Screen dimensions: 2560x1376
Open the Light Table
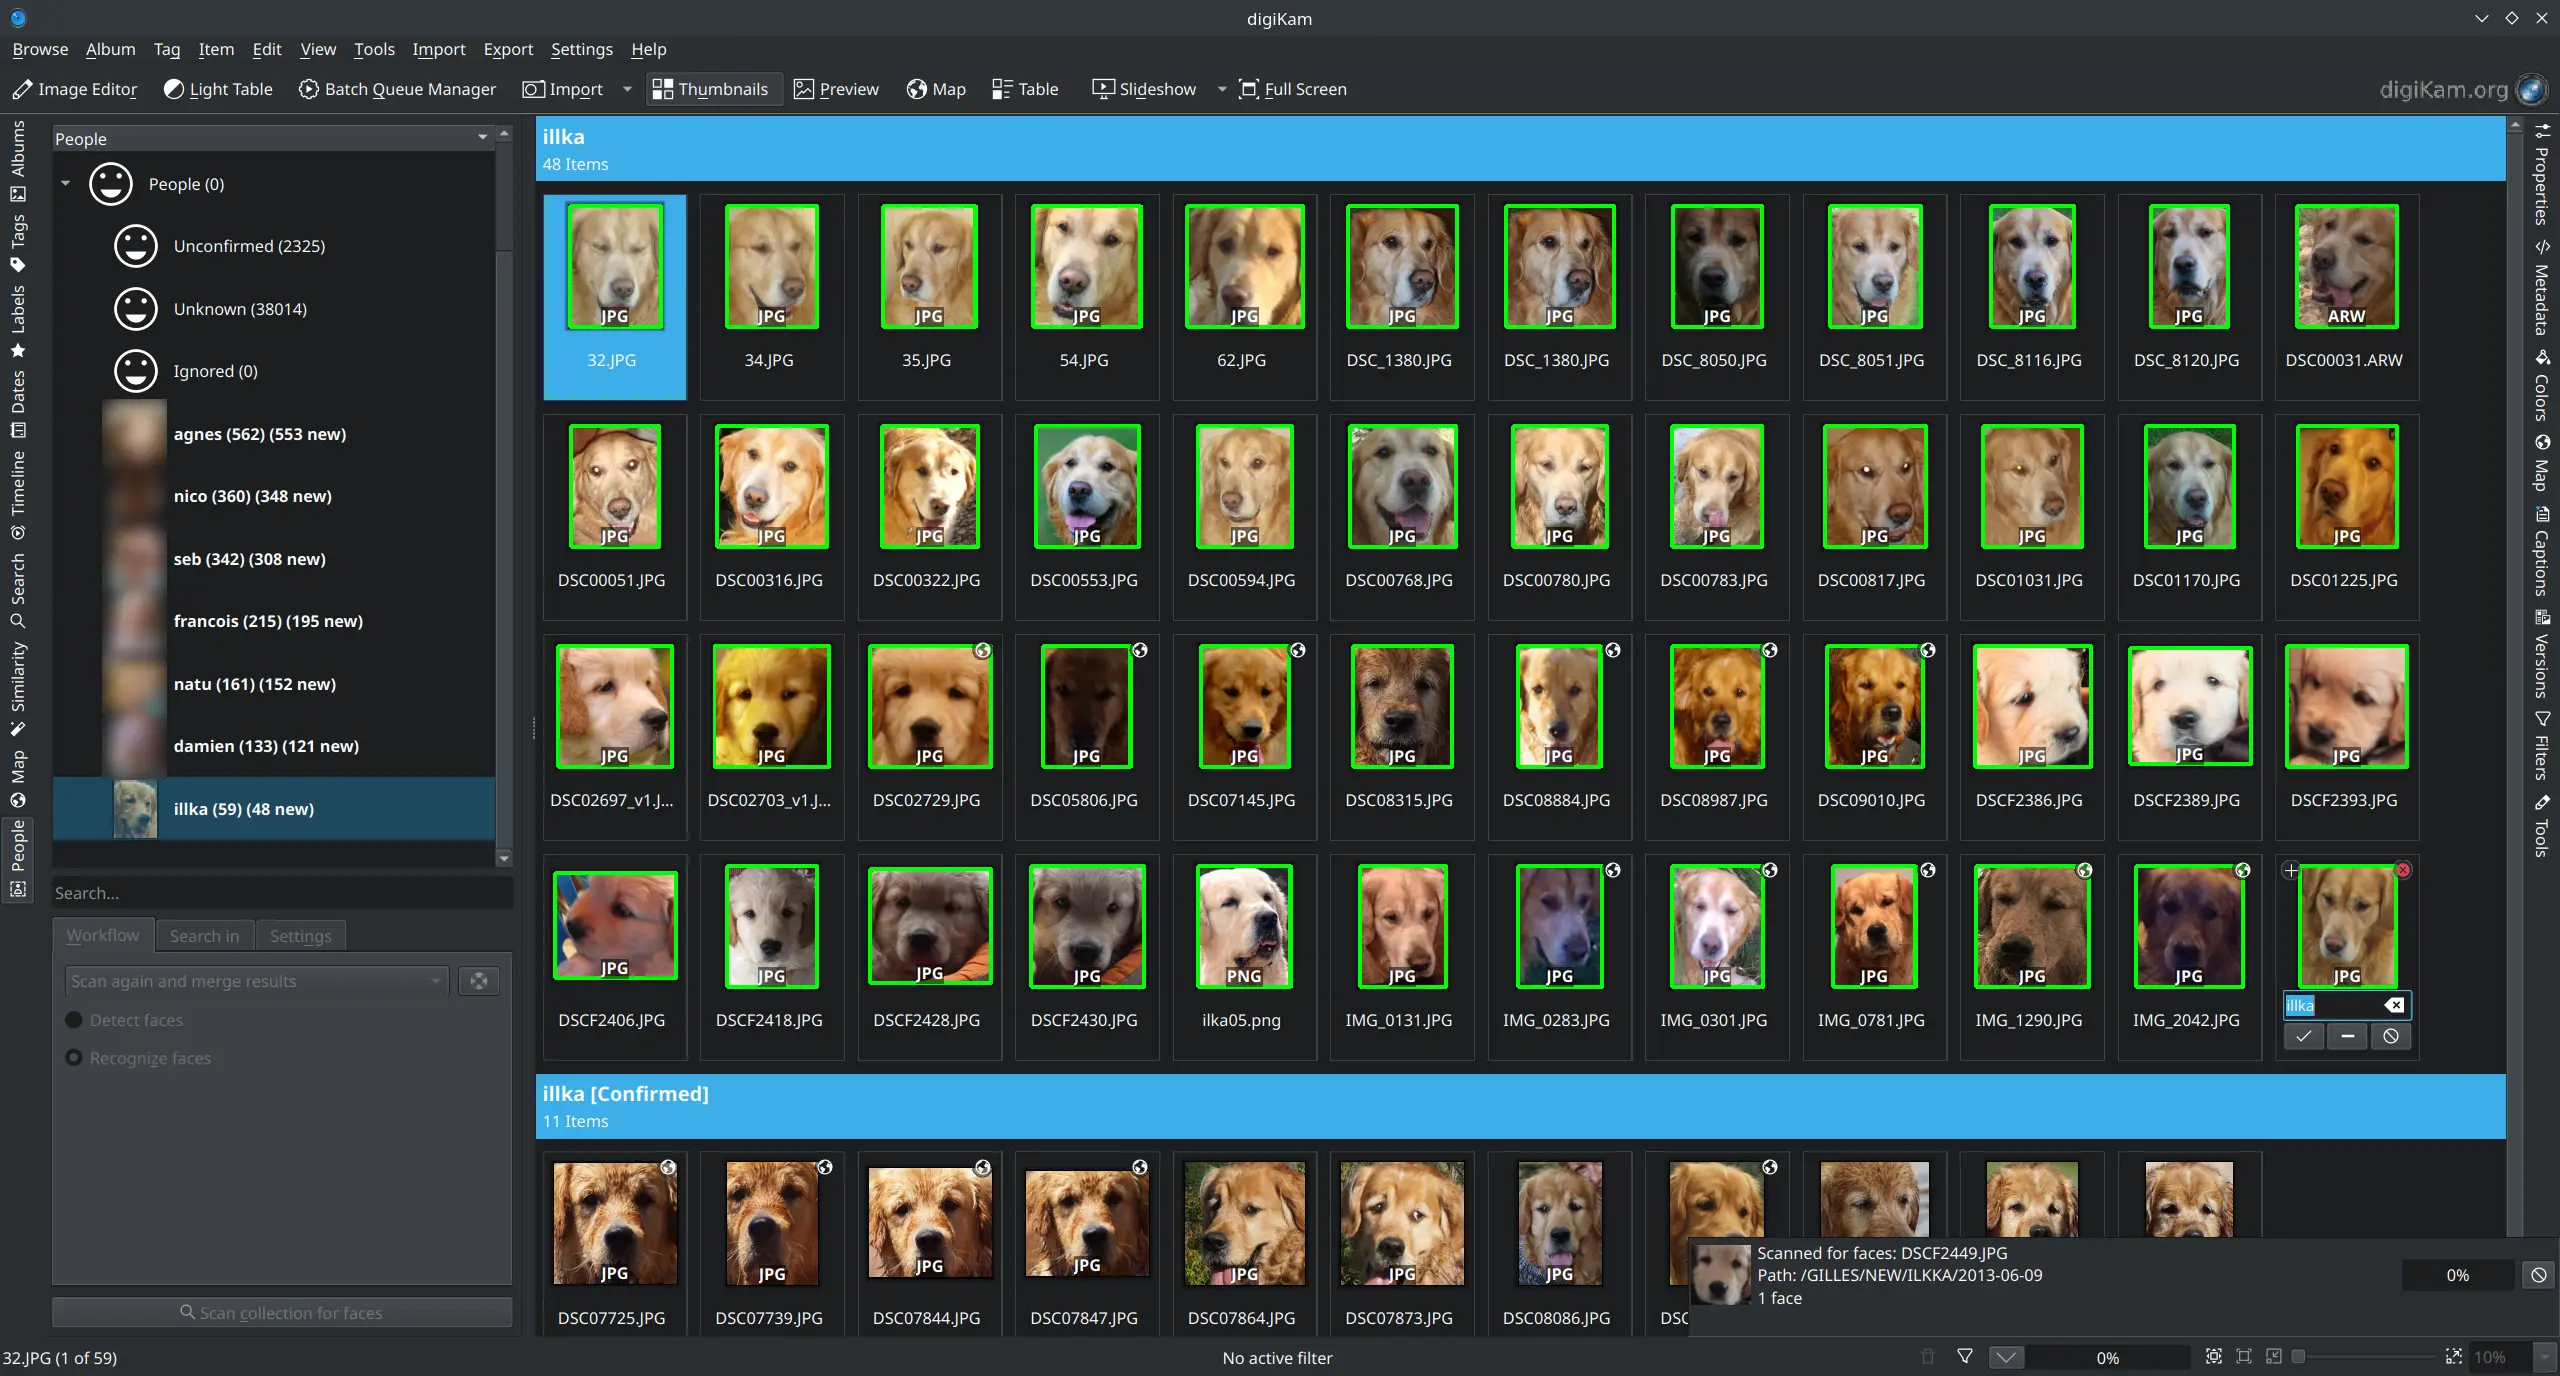coord(218,89)
